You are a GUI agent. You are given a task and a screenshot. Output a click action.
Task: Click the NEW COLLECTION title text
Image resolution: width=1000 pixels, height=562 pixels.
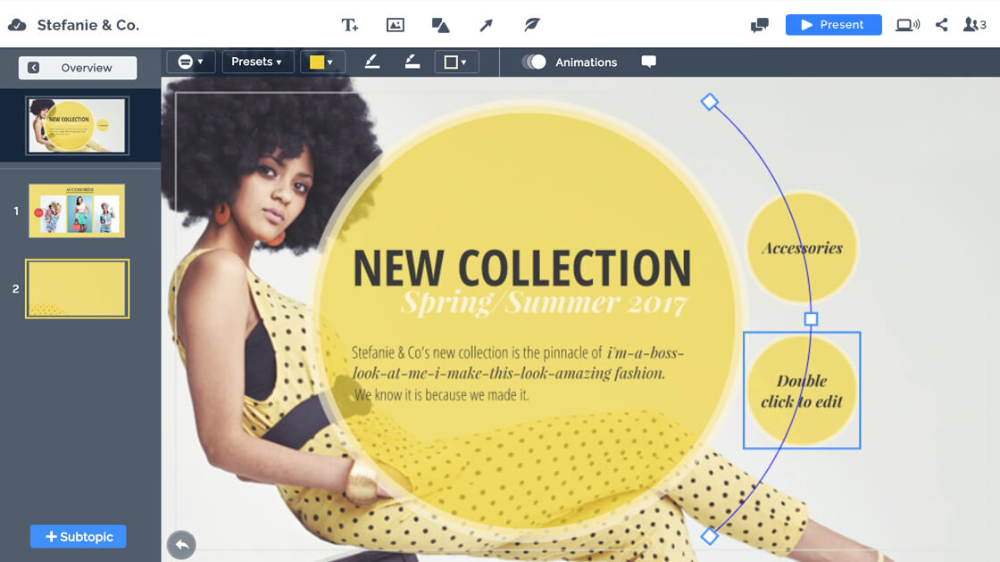click(x=522, y=268)
